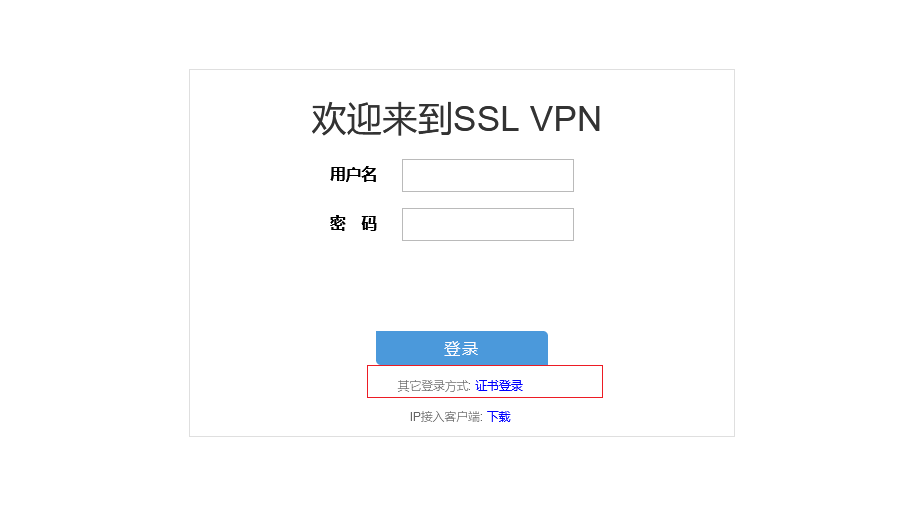Place cursor in the upper text box

click(x=488, y=175)
